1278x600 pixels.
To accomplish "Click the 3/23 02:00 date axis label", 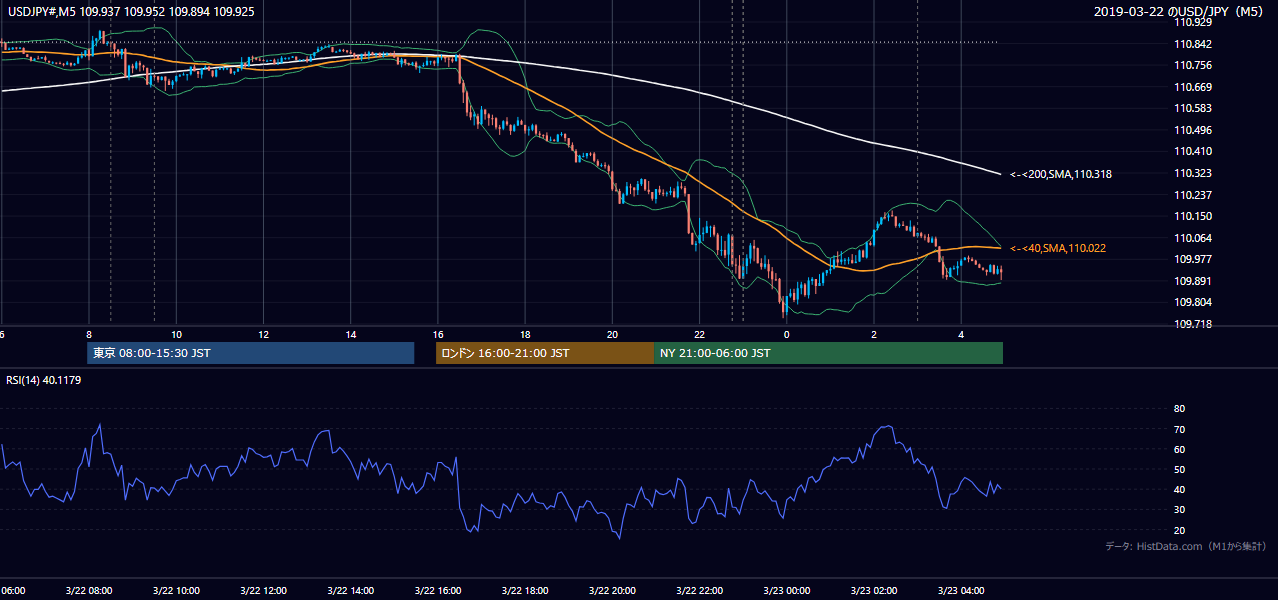I will tap(874, 590).
